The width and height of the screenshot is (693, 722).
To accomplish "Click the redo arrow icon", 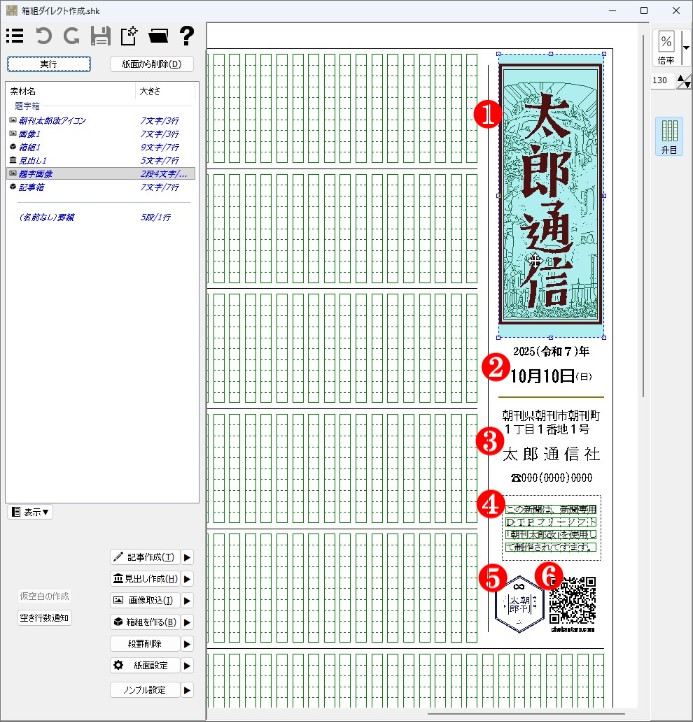I will pyautogui.click(x=72, y=37).
